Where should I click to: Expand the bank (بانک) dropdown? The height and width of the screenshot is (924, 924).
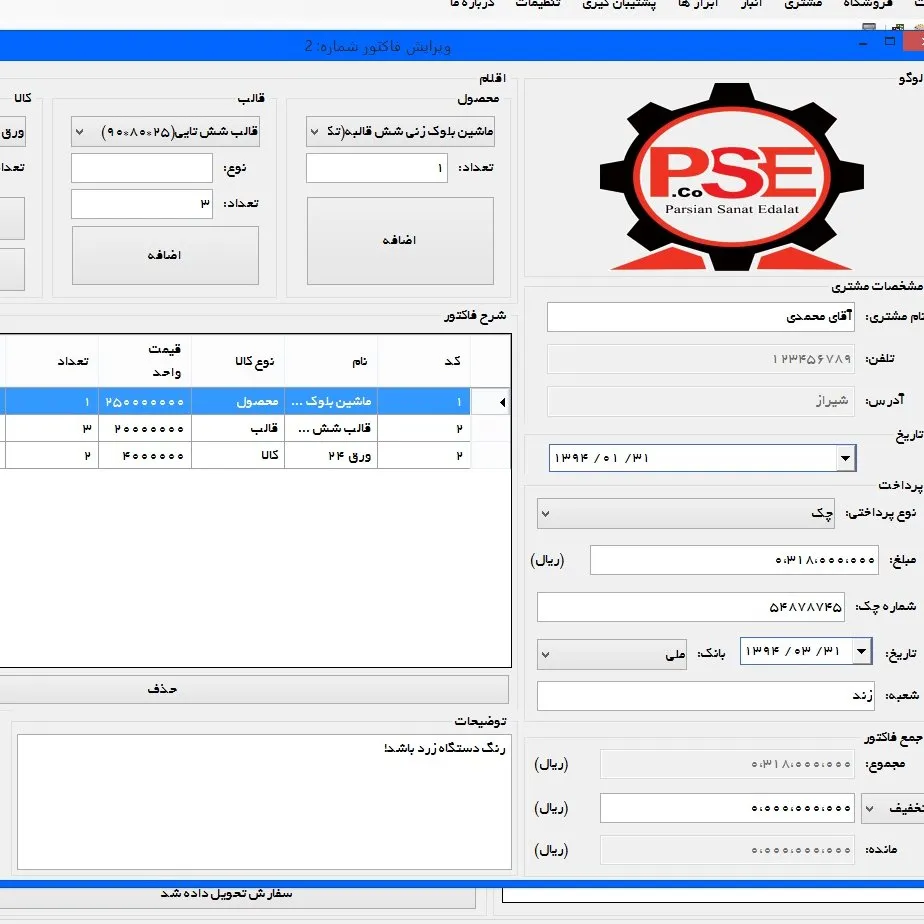click(x=546, y=654)
